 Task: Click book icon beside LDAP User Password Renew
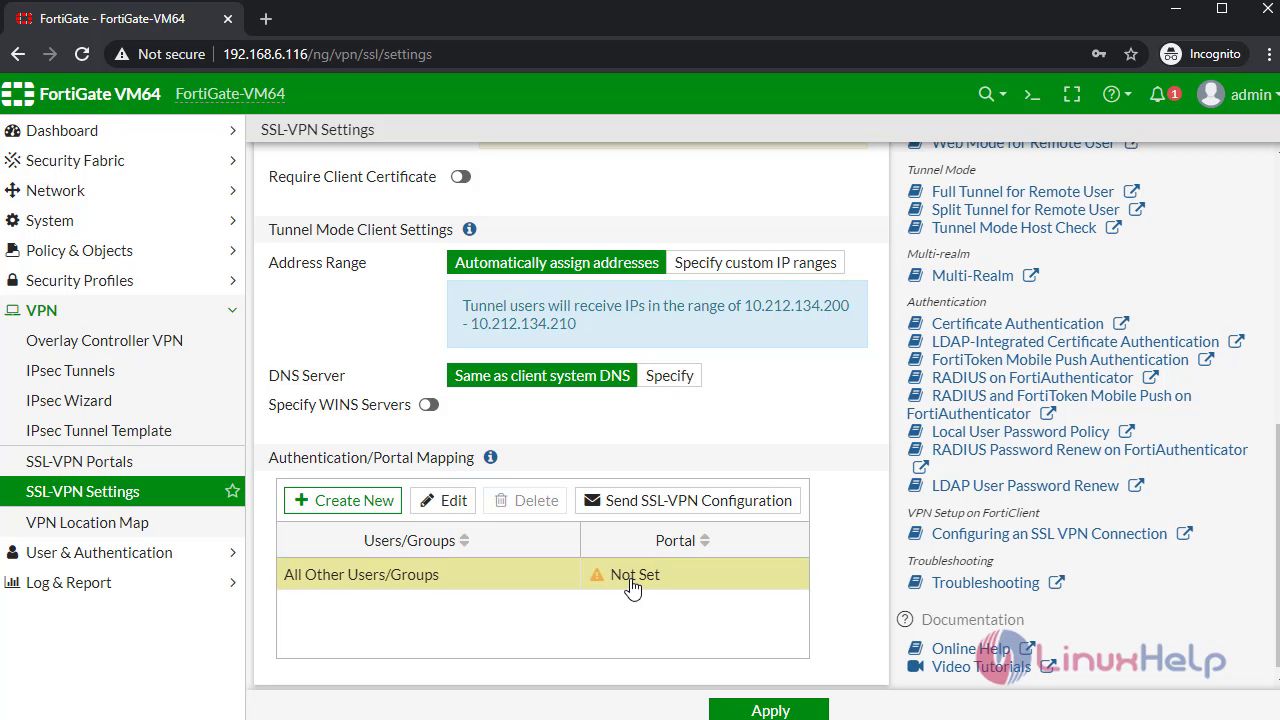click(915, 485)
